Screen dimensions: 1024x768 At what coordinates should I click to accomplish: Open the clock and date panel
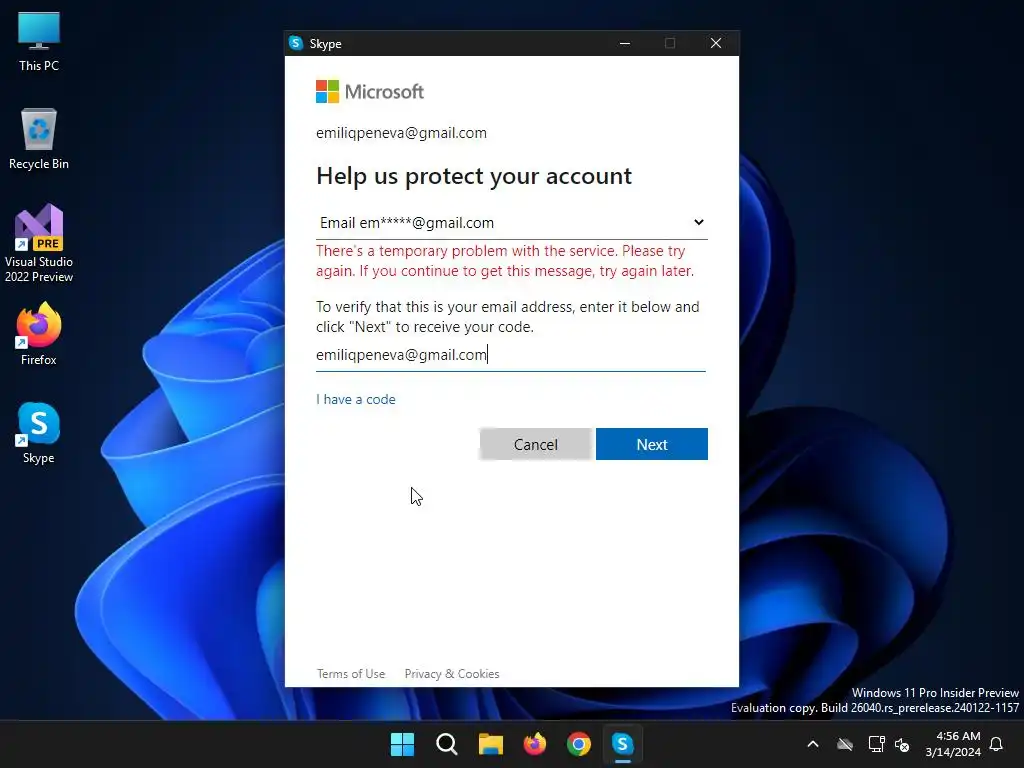pyautogui.click(x=953, y=744)
